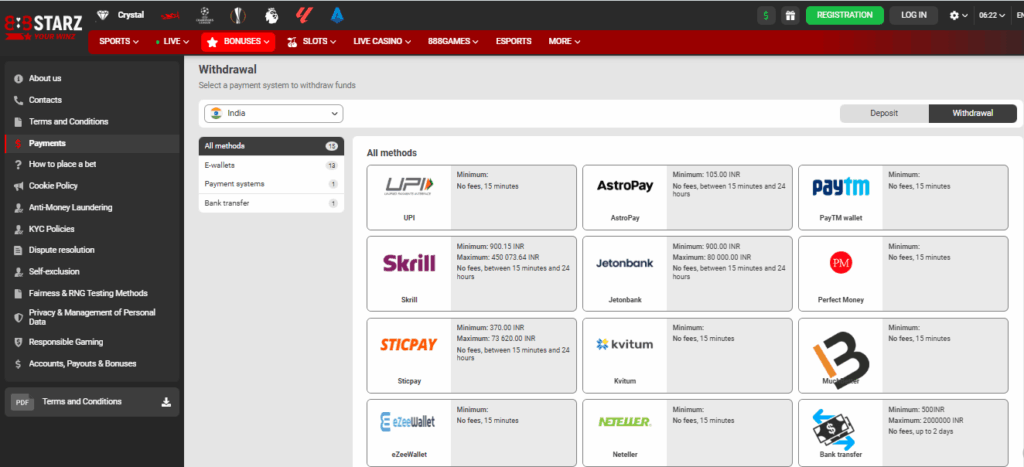Select All methods filter
The width and height of the screenshot is (1024, 467).
pos(271,146)
